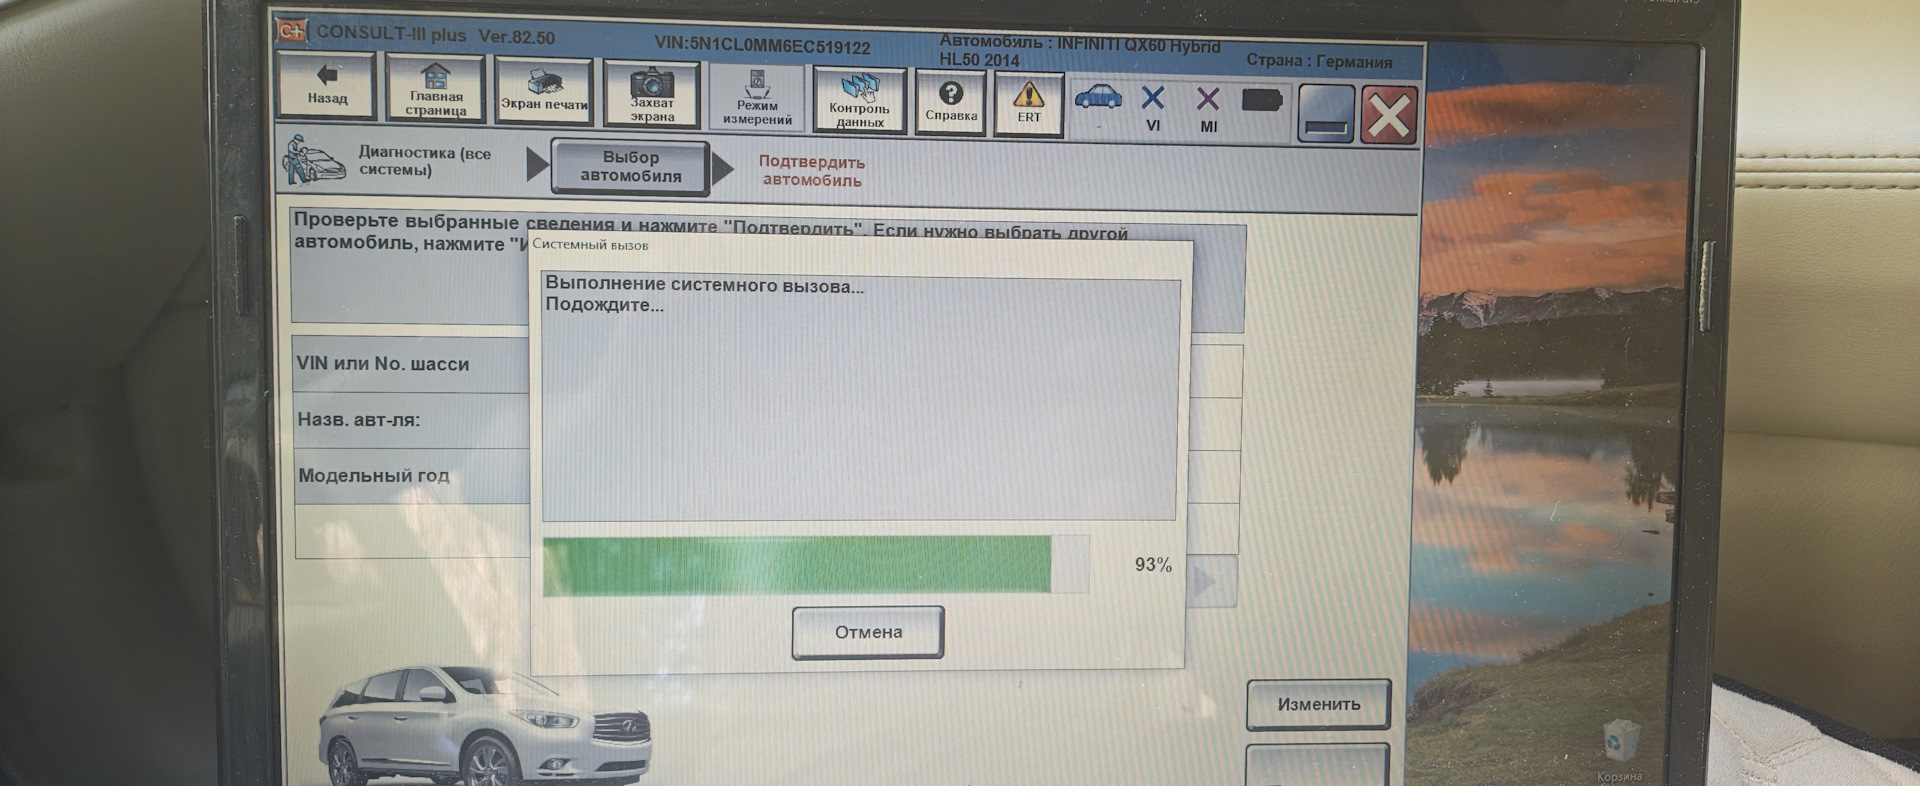Click the Подождите... message line
Viewport: 1920px width, 786px height.
point(604,305)
